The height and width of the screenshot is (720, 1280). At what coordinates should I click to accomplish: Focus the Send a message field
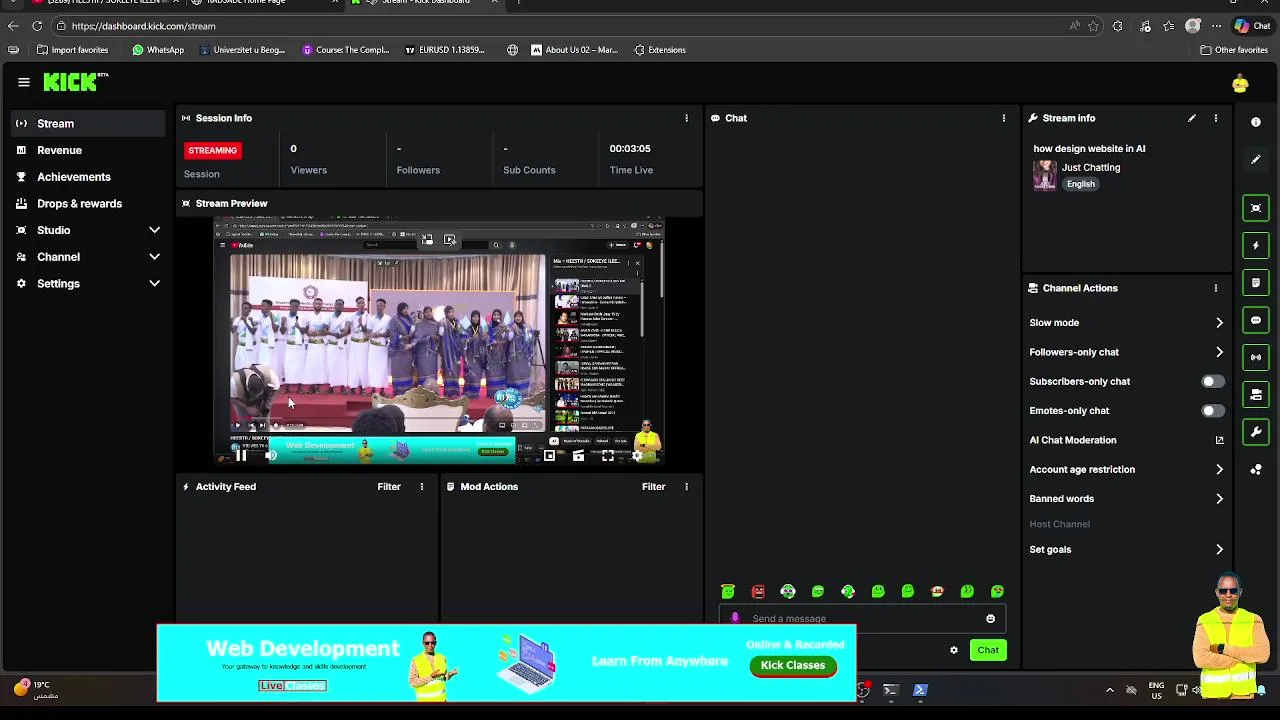862,619
